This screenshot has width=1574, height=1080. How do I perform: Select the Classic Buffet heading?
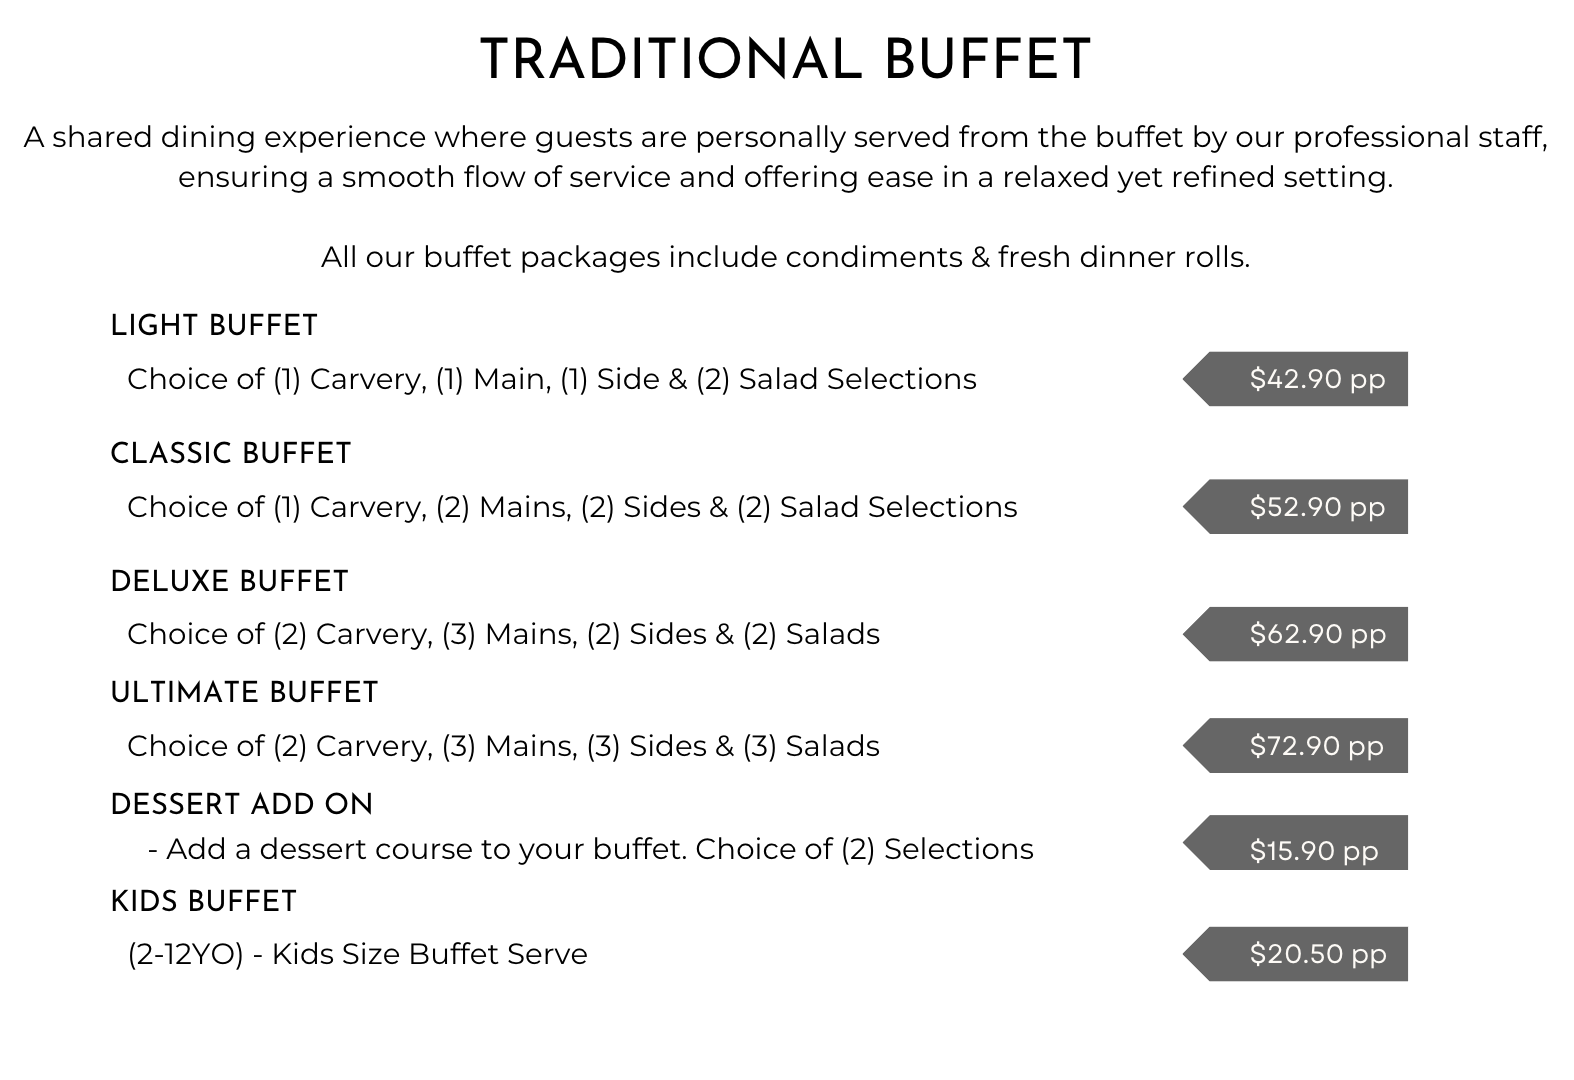point(231,454)
